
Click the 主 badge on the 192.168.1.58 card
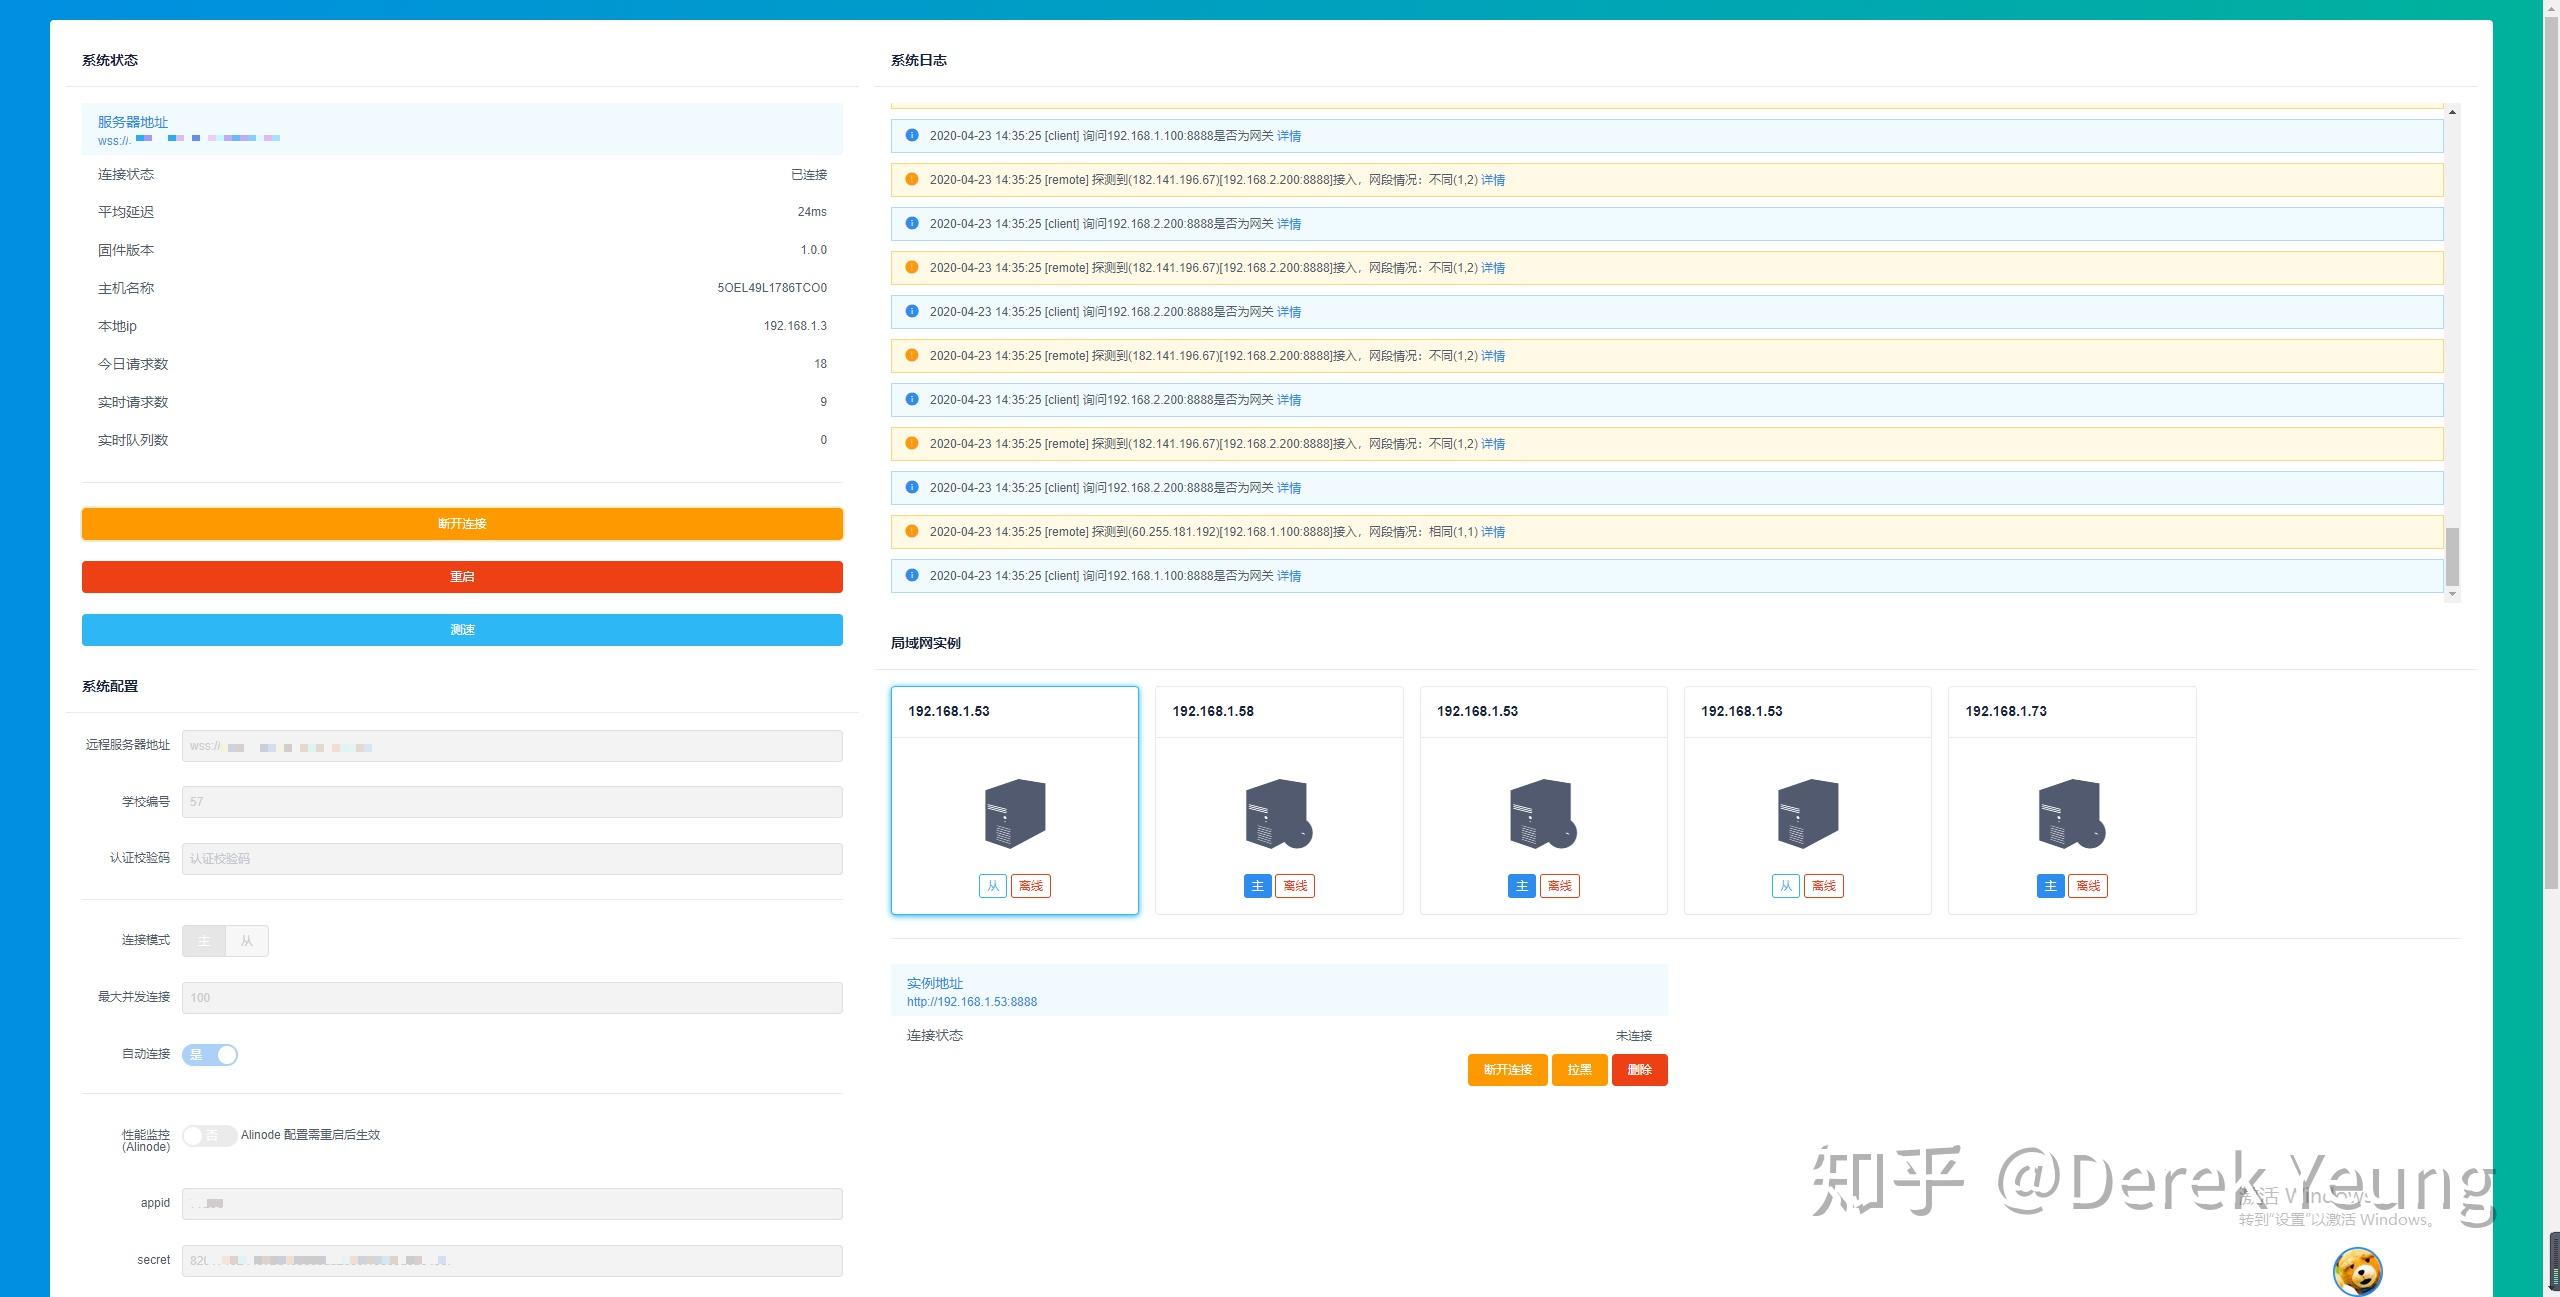click(x=1257, y=886)
